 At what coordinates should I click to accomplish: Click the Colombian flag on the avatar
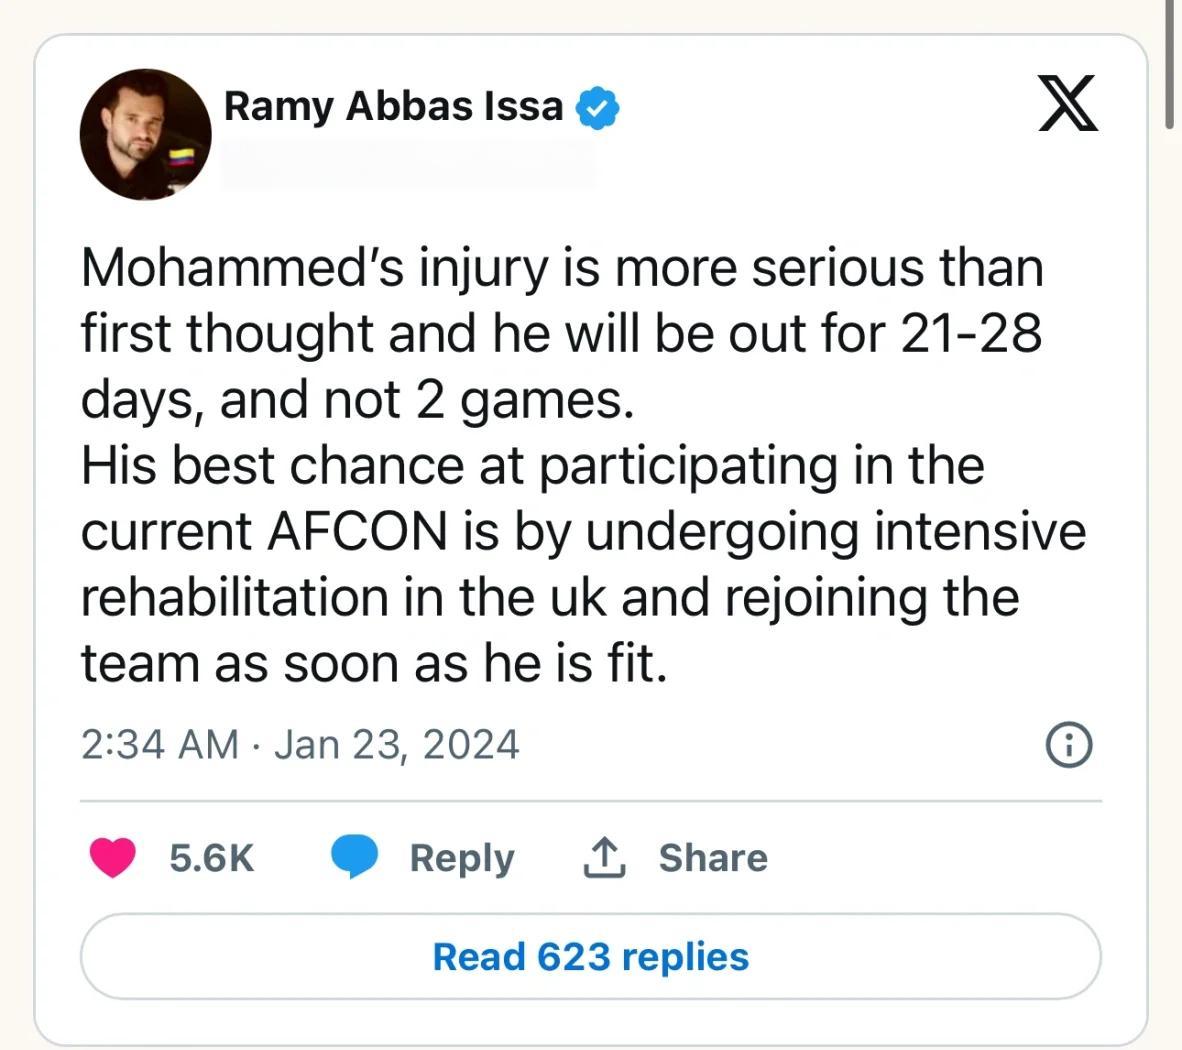click(x=180, y=159)
